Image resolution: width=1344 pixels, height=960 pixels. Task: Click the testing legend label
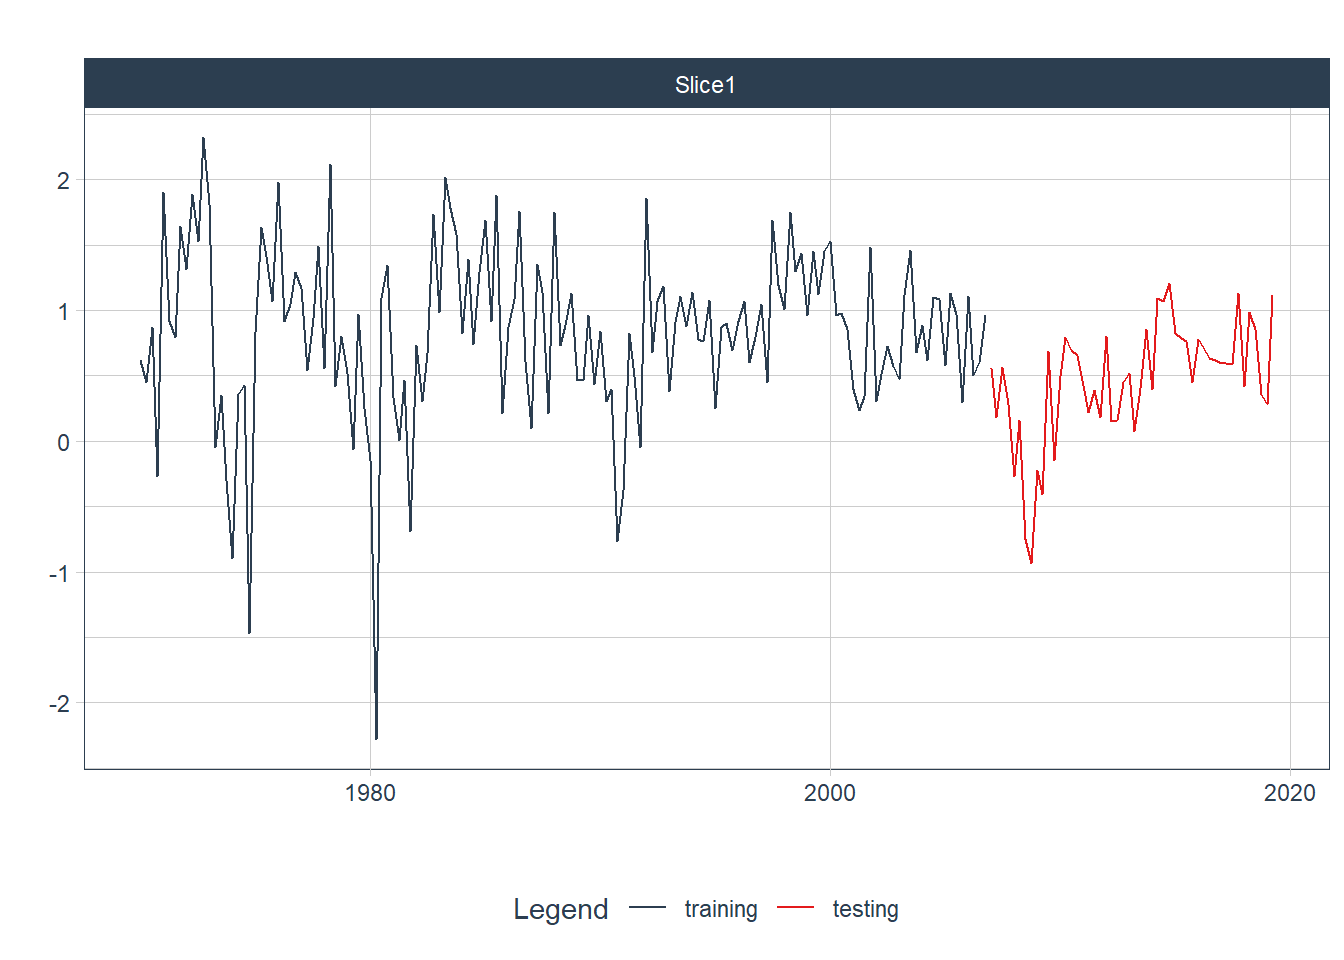866,909
